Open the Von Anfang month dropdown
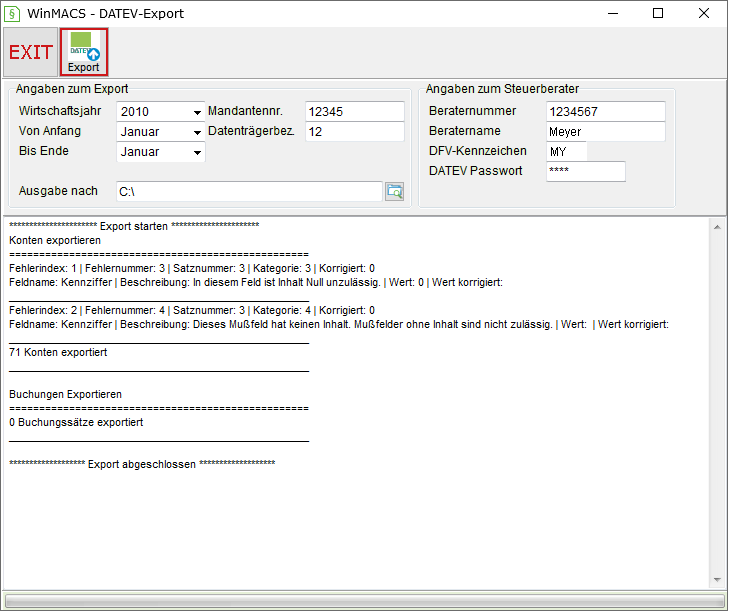The image size is (729, 611). [x=160, y=132]
